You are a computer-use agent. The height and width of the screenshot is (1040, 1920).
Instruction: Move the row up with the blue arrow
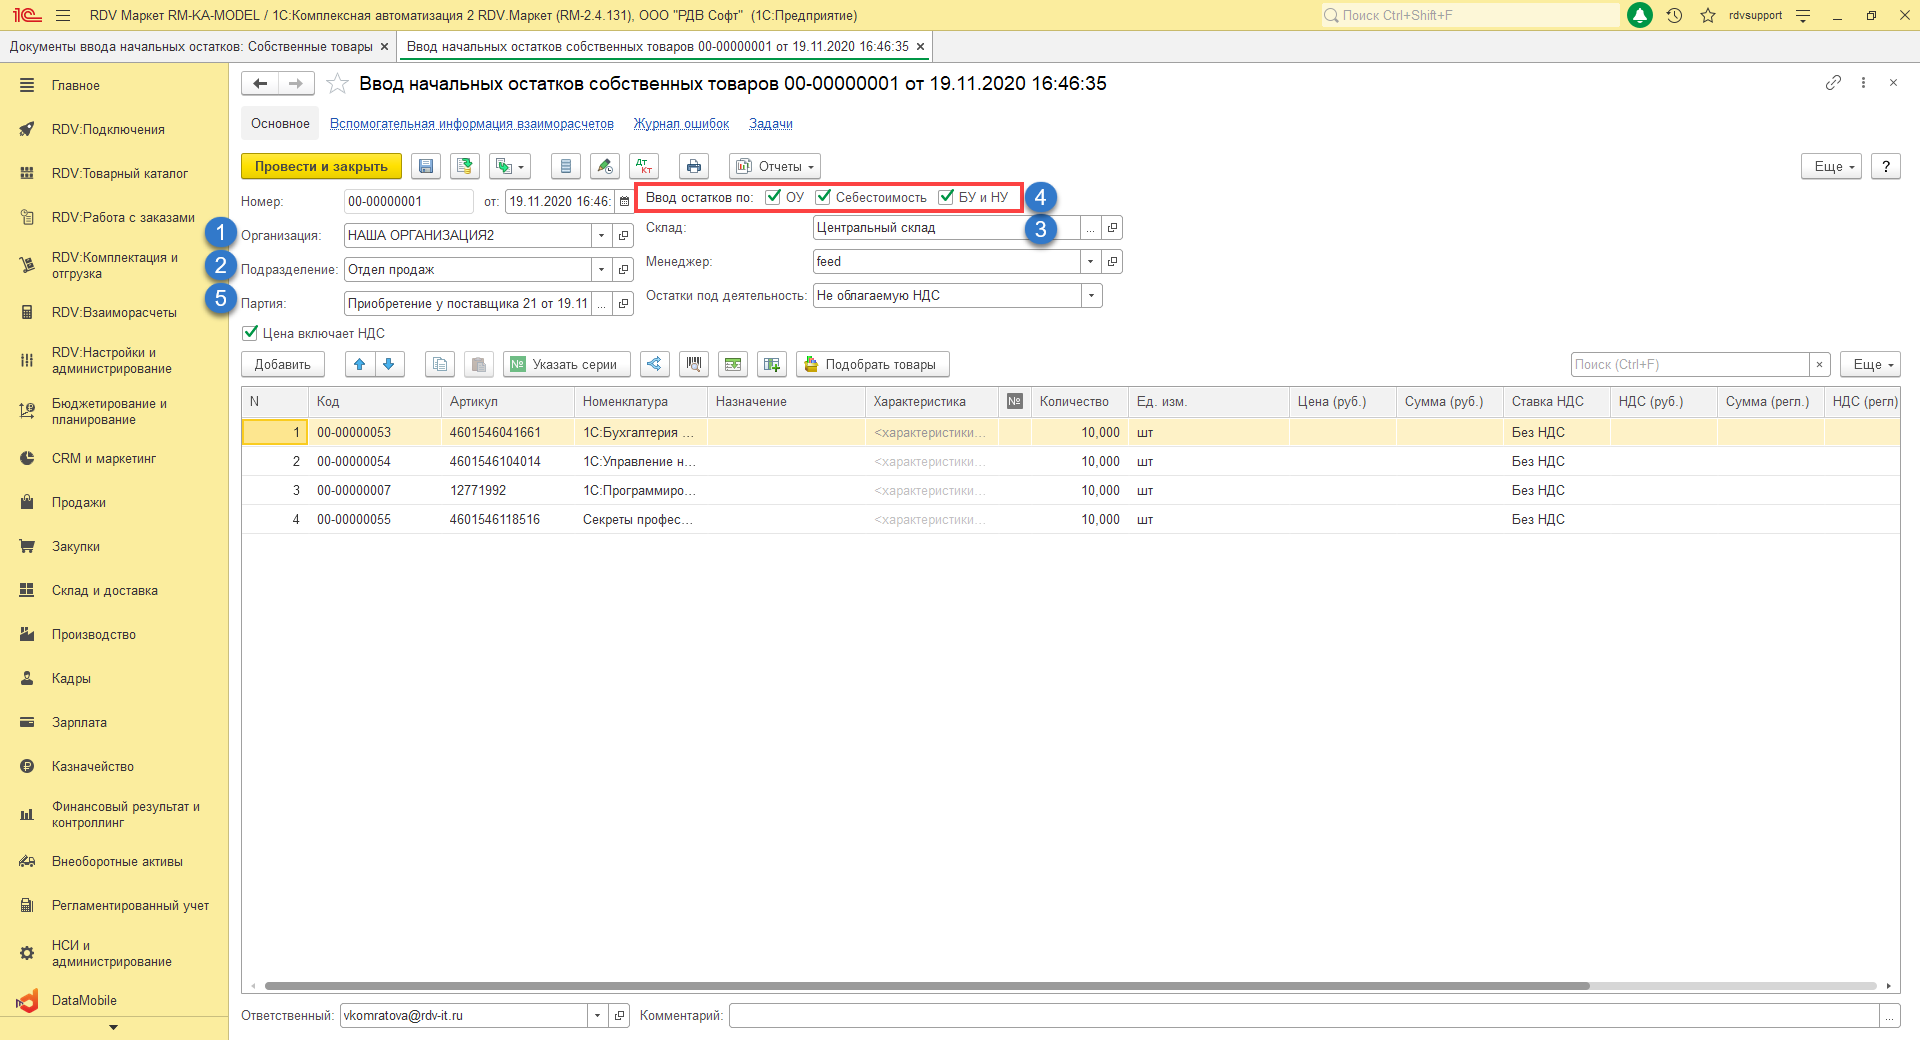pyautogui.click(x=360, y=365)
